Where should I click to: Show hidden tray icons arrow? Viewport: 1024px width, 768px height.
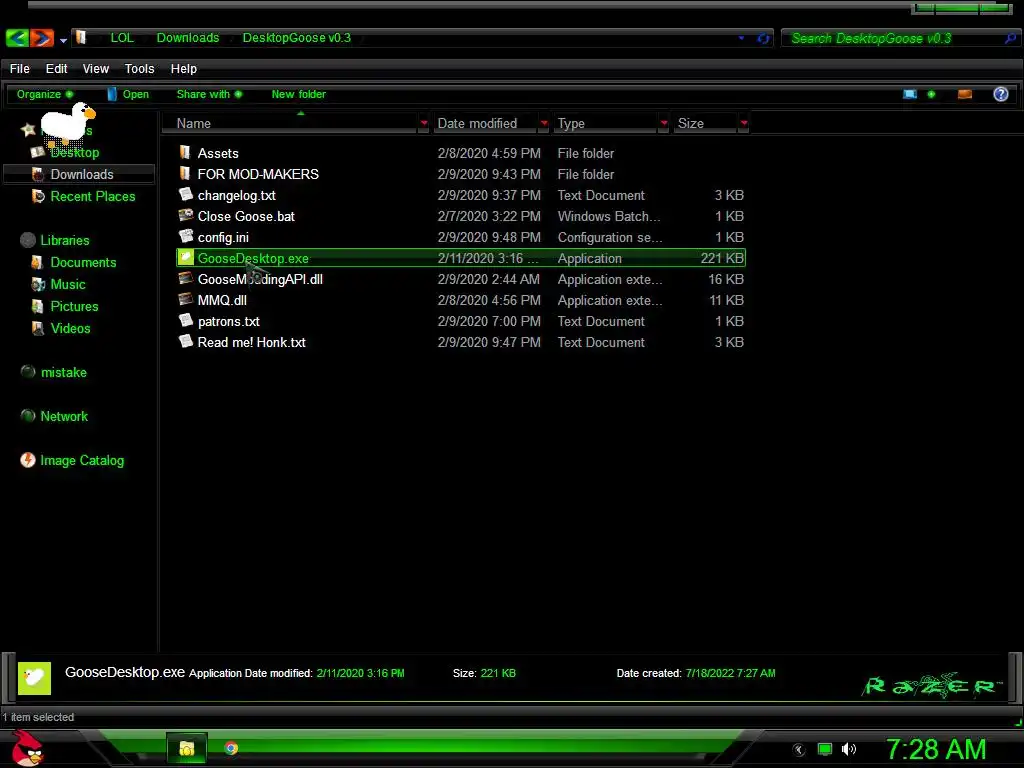click(x=799, y=750)
